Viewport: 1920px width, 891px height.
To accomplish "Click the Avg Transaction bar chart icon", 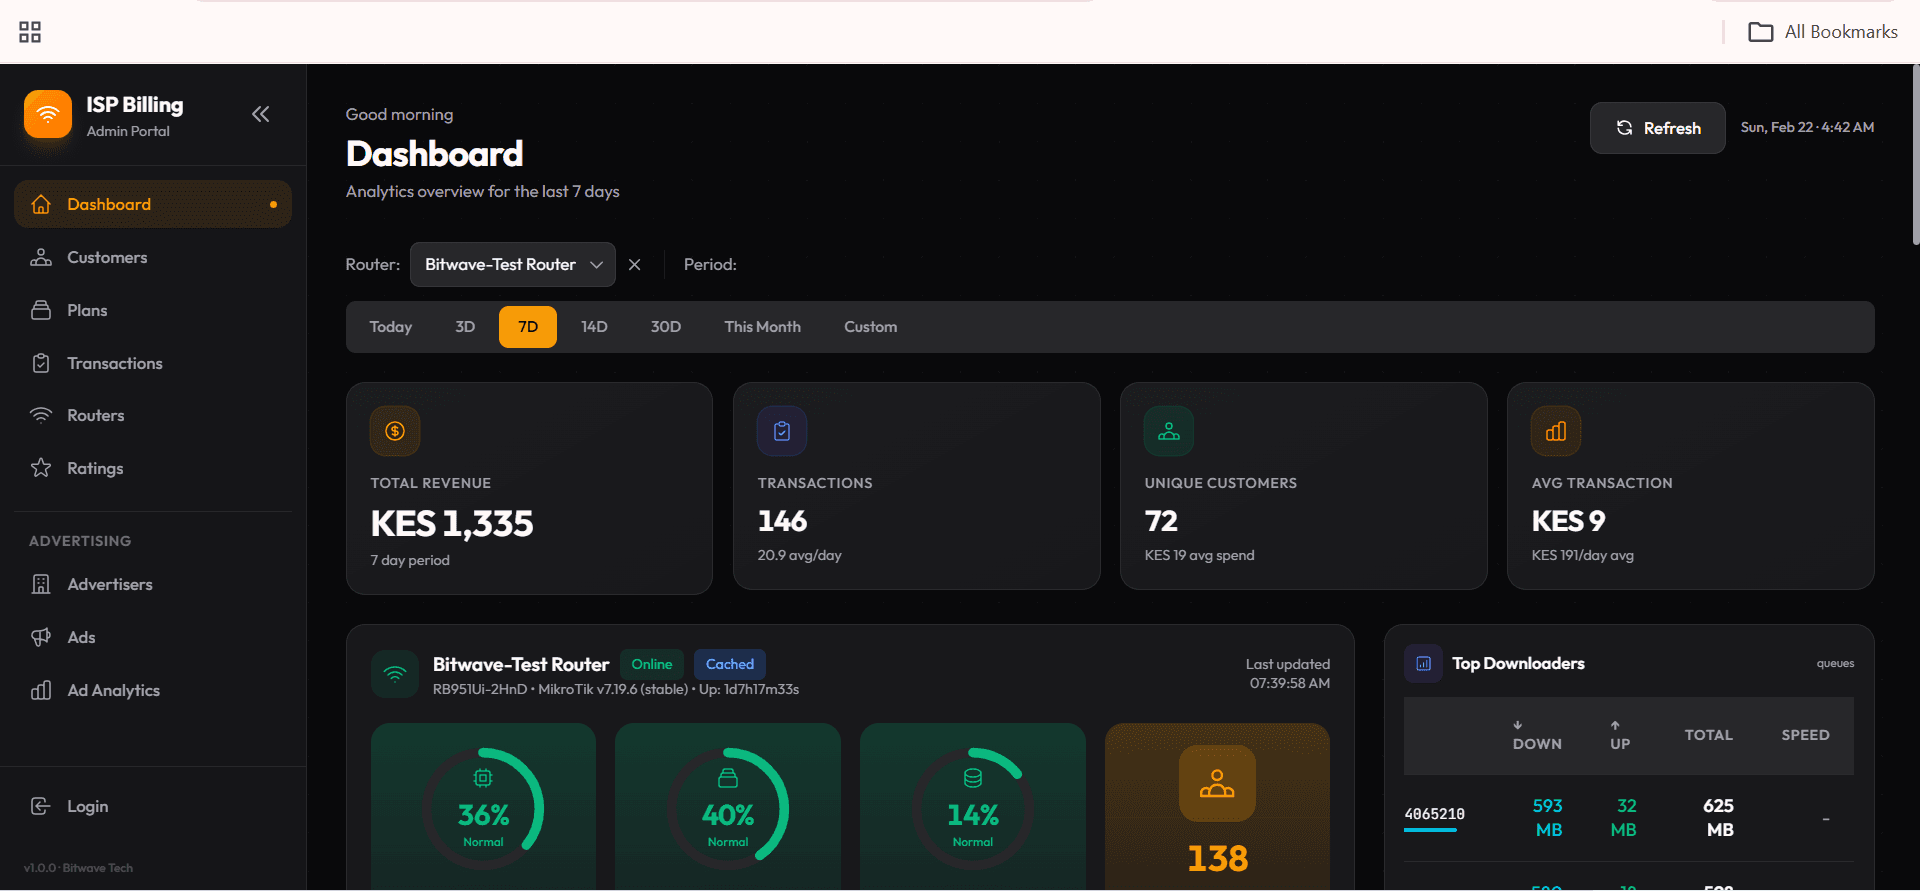I will [1556, 431].
